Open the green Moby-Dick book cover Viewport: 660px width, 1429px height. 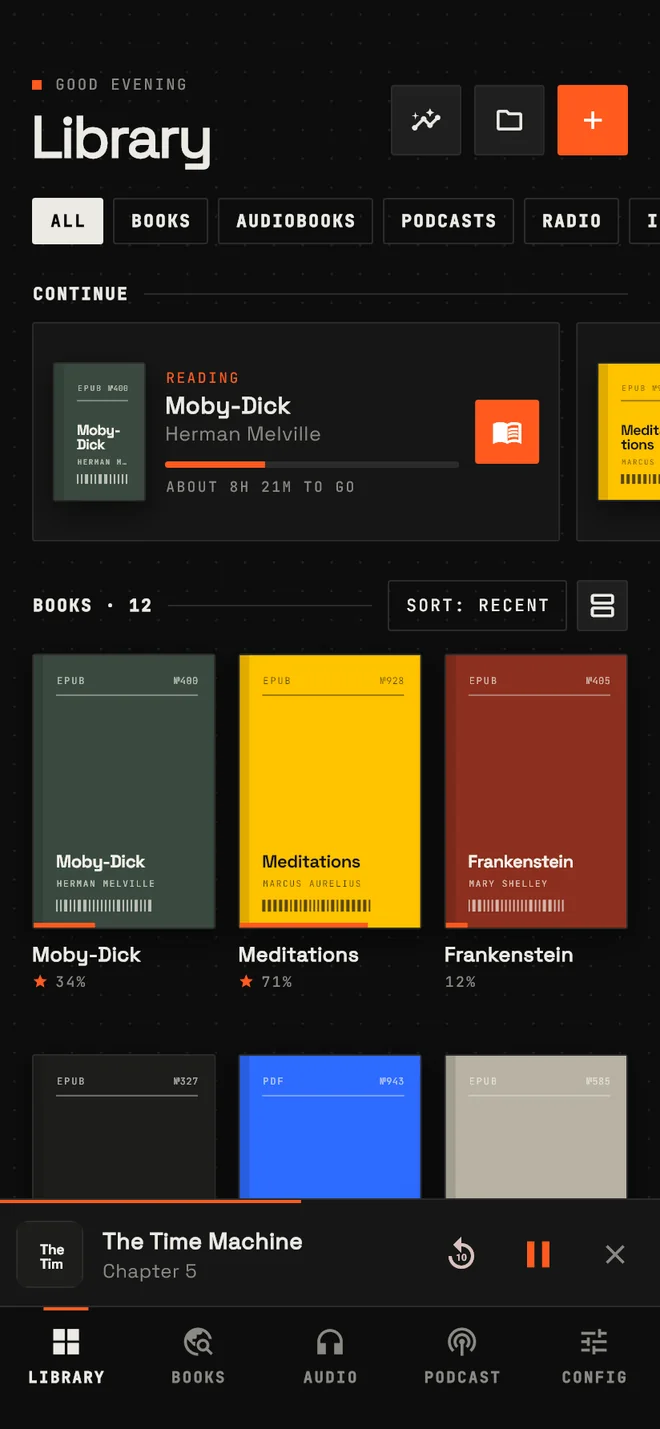(124, 791)
